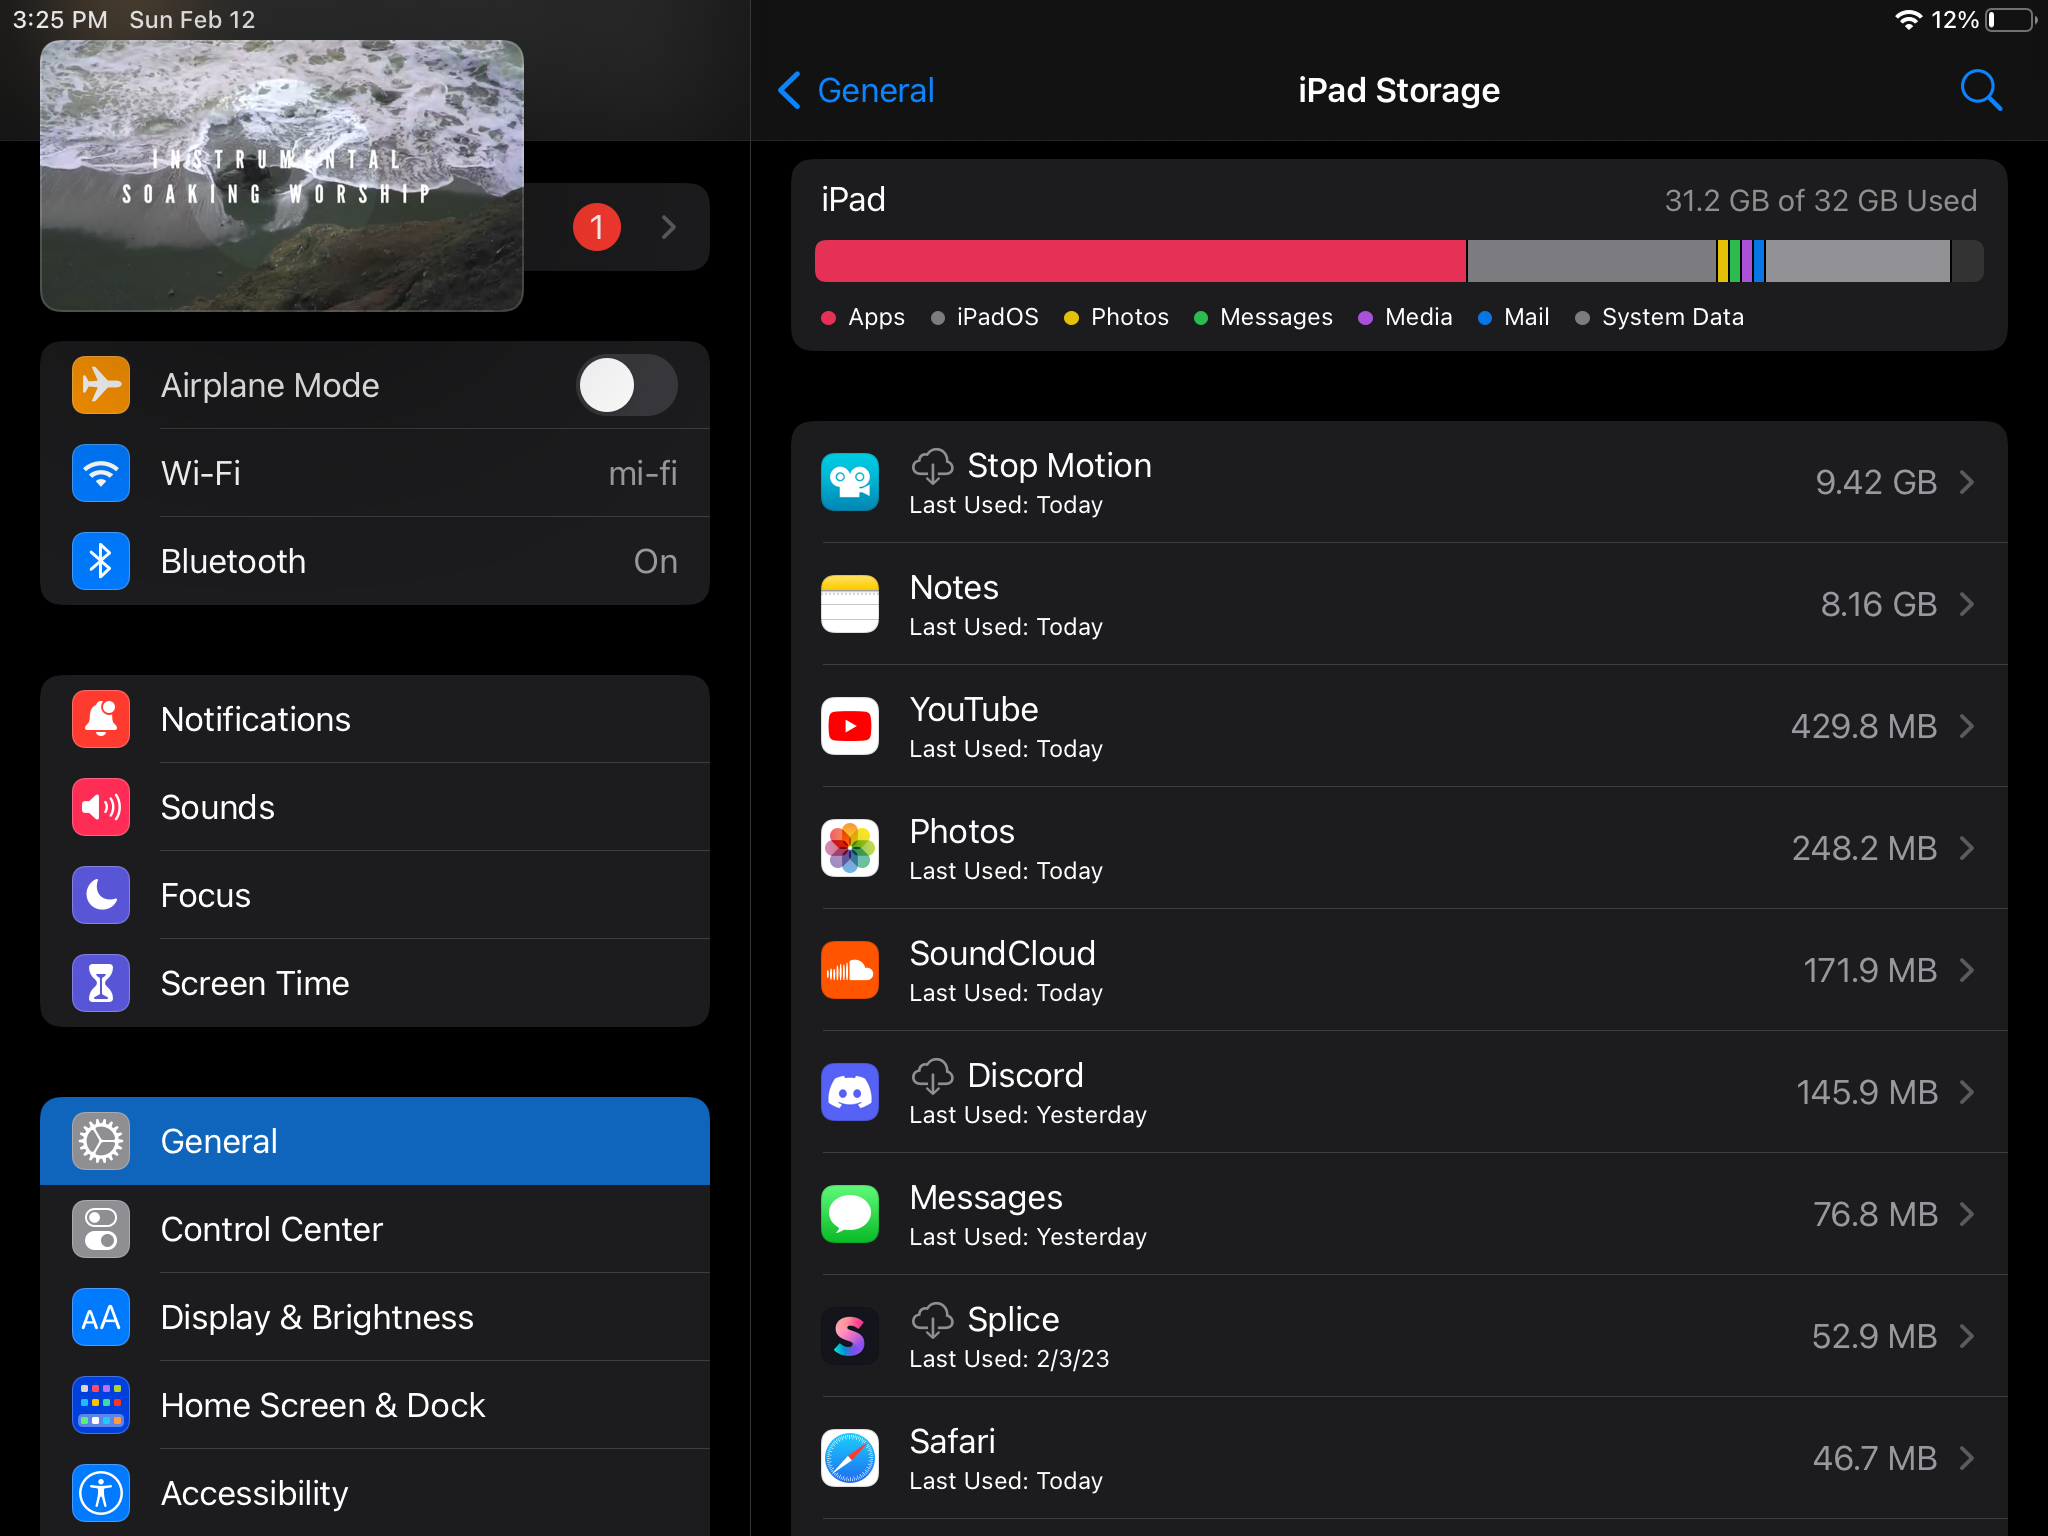Open the Screen Time settings

tap(375, 983)
